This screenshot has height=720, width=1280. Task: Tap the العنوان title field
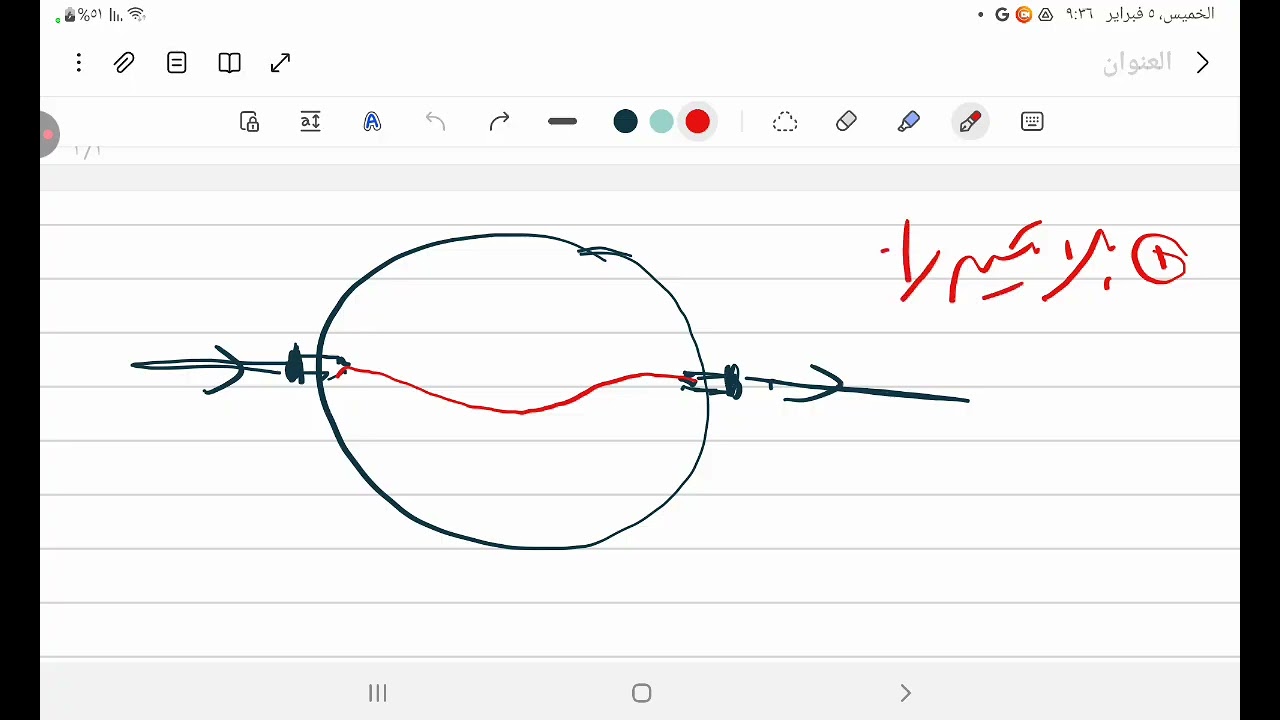point(1137,63)
